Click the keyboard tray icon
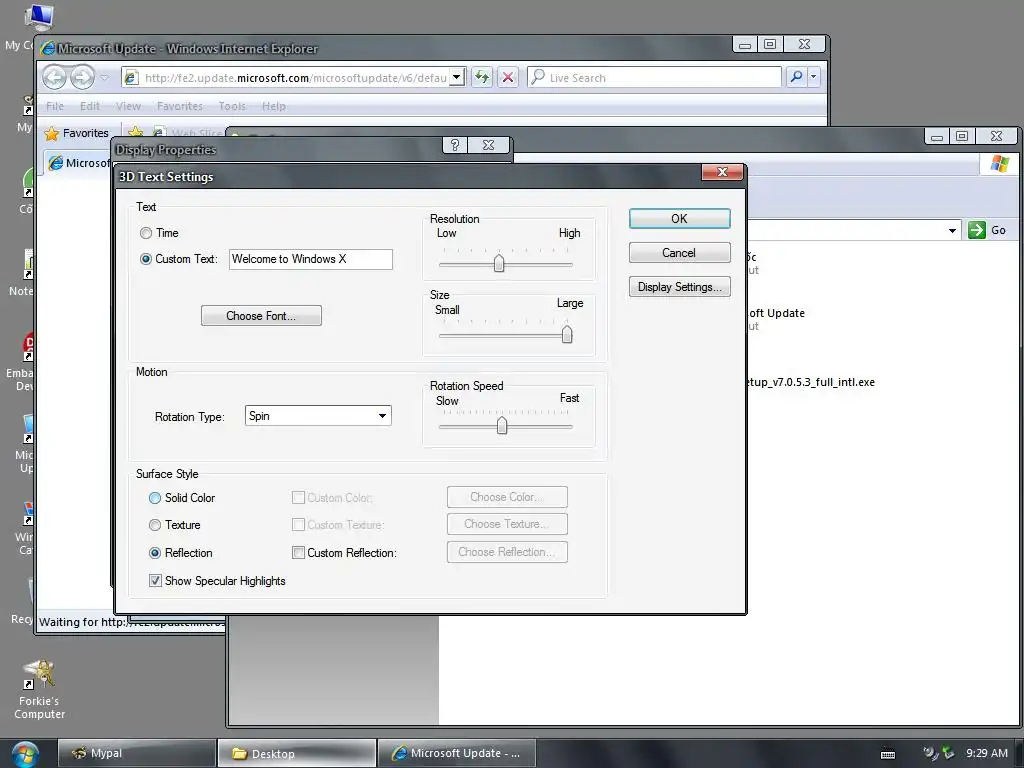 click(x=888, y=754)
